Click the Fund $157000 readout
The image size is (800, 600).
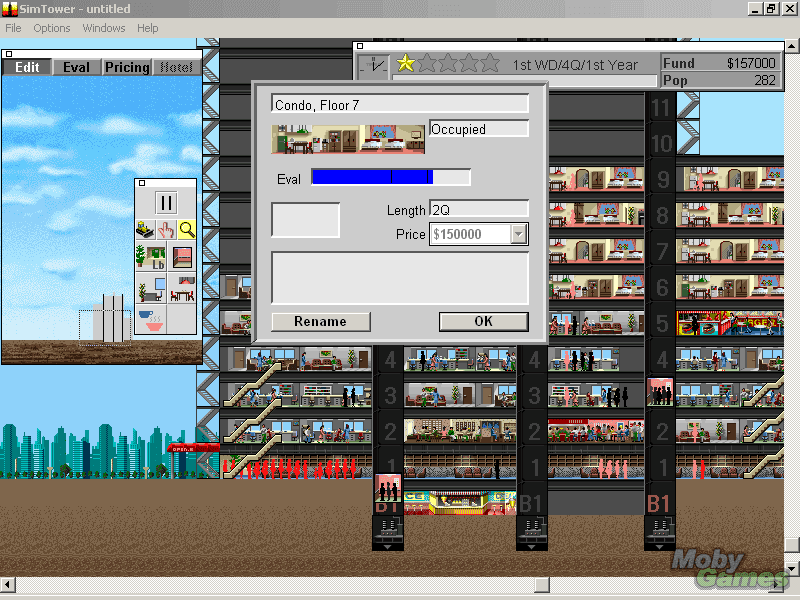click(721, 63)
